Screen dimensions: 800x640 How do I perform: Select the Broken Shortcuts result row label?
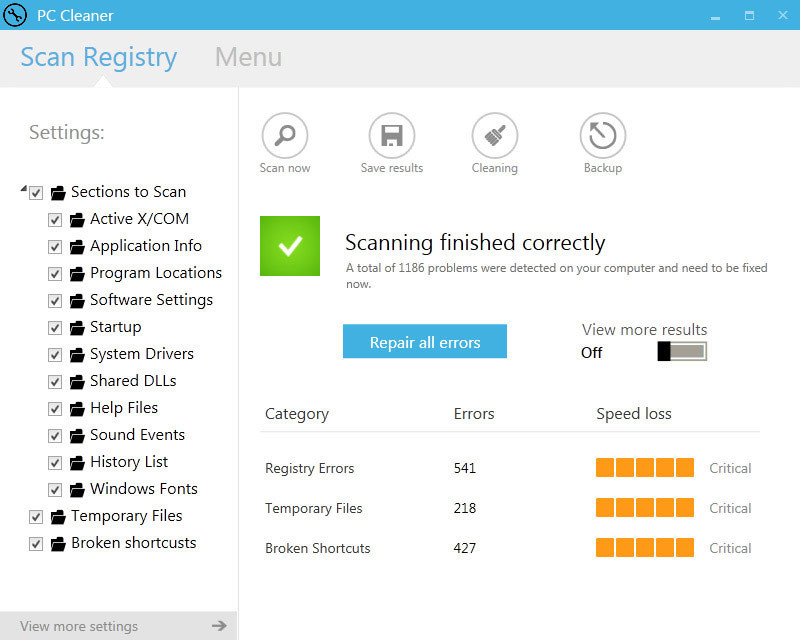[x=317, y=548]
